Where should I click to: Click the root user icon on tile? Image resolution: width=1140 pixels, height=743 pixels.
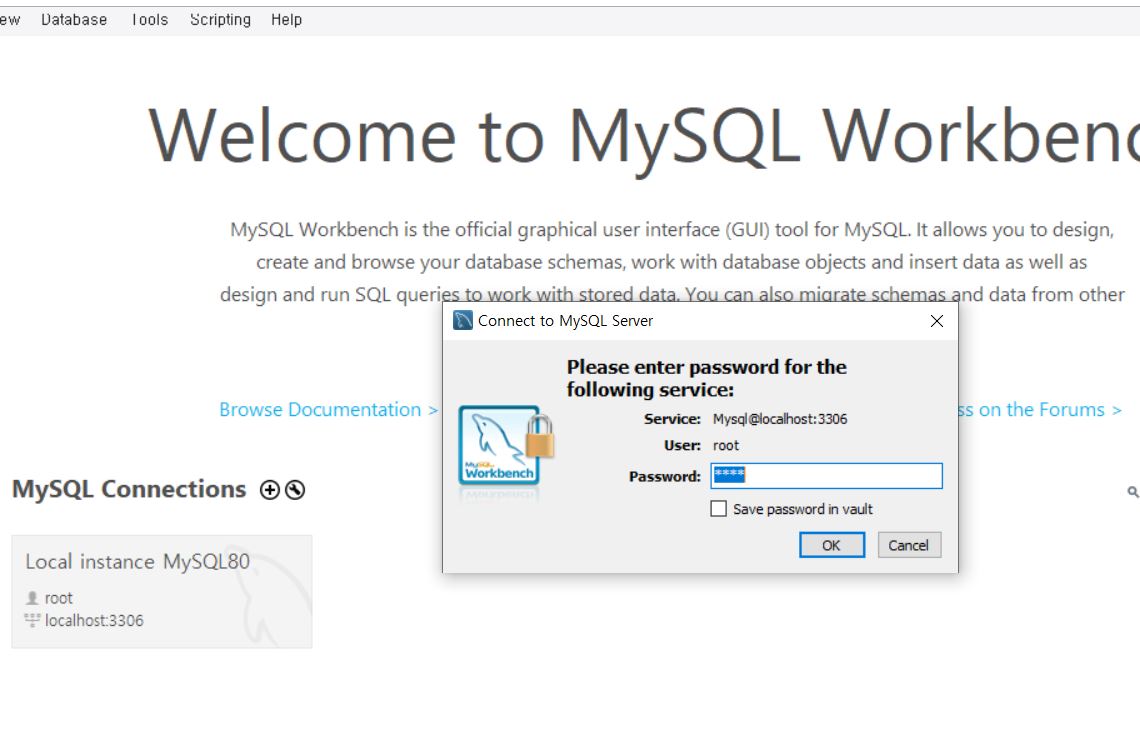tap(32, 598)
